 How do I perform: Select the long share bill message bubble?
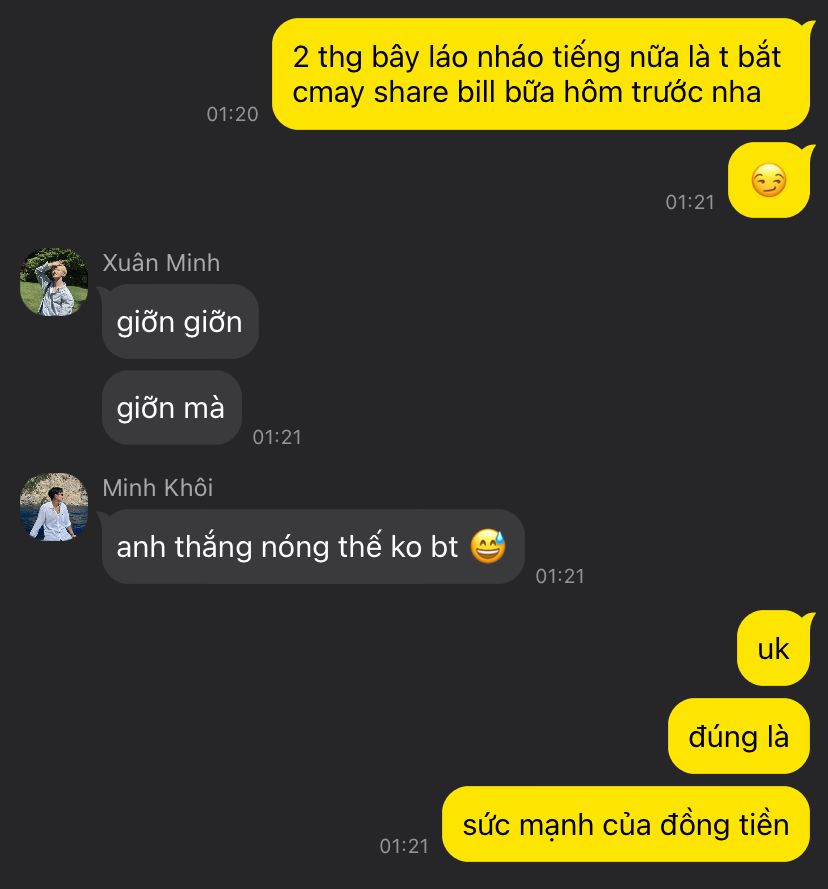540,74
